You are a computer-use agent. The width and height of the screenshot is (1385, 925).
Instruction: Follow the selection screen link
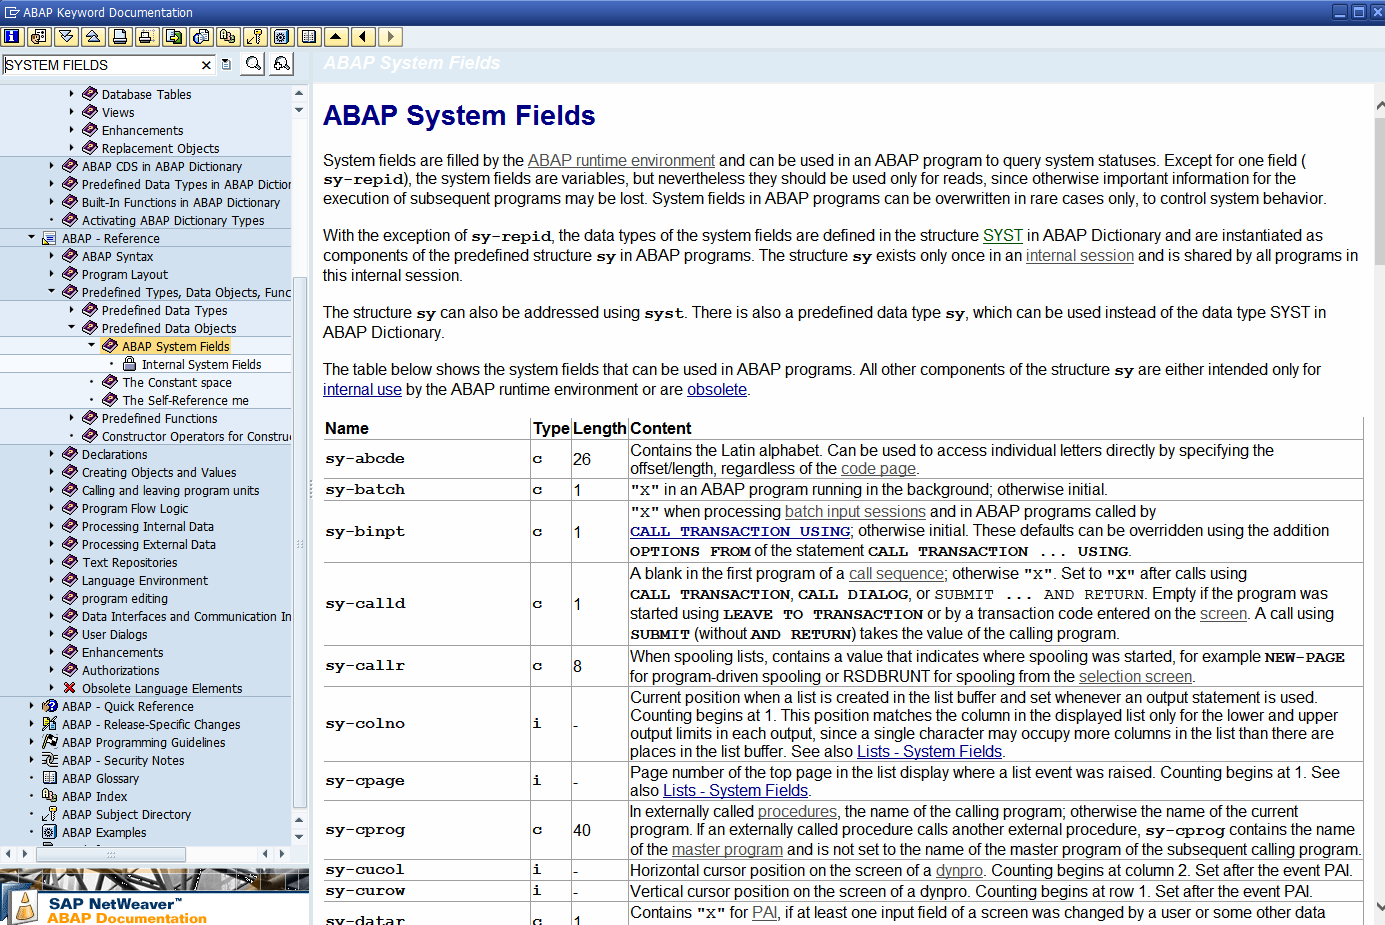click(1135, 676)
